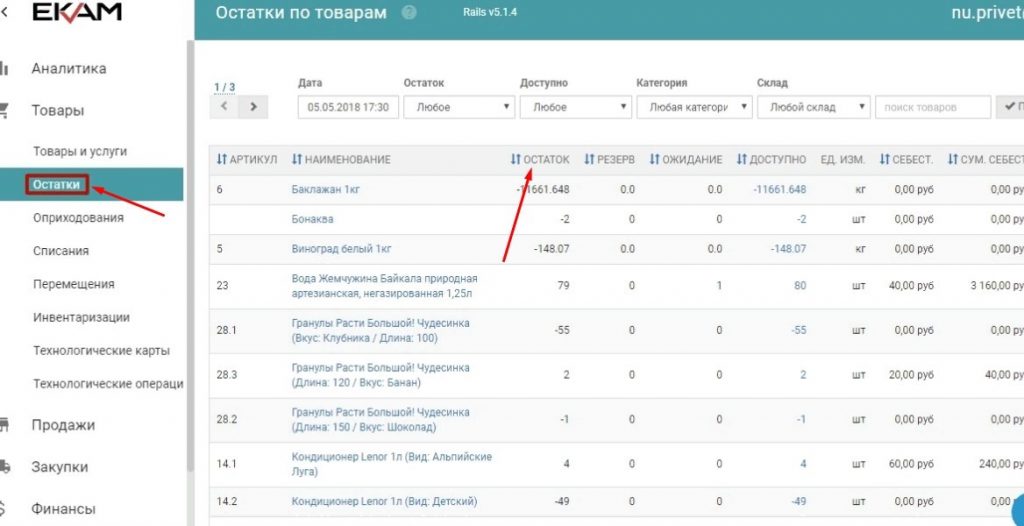Image resolution: width=1024 pixels, height=526 pixels.
Task: Open the Доступно filter dropdown
Action: (576, 107)
